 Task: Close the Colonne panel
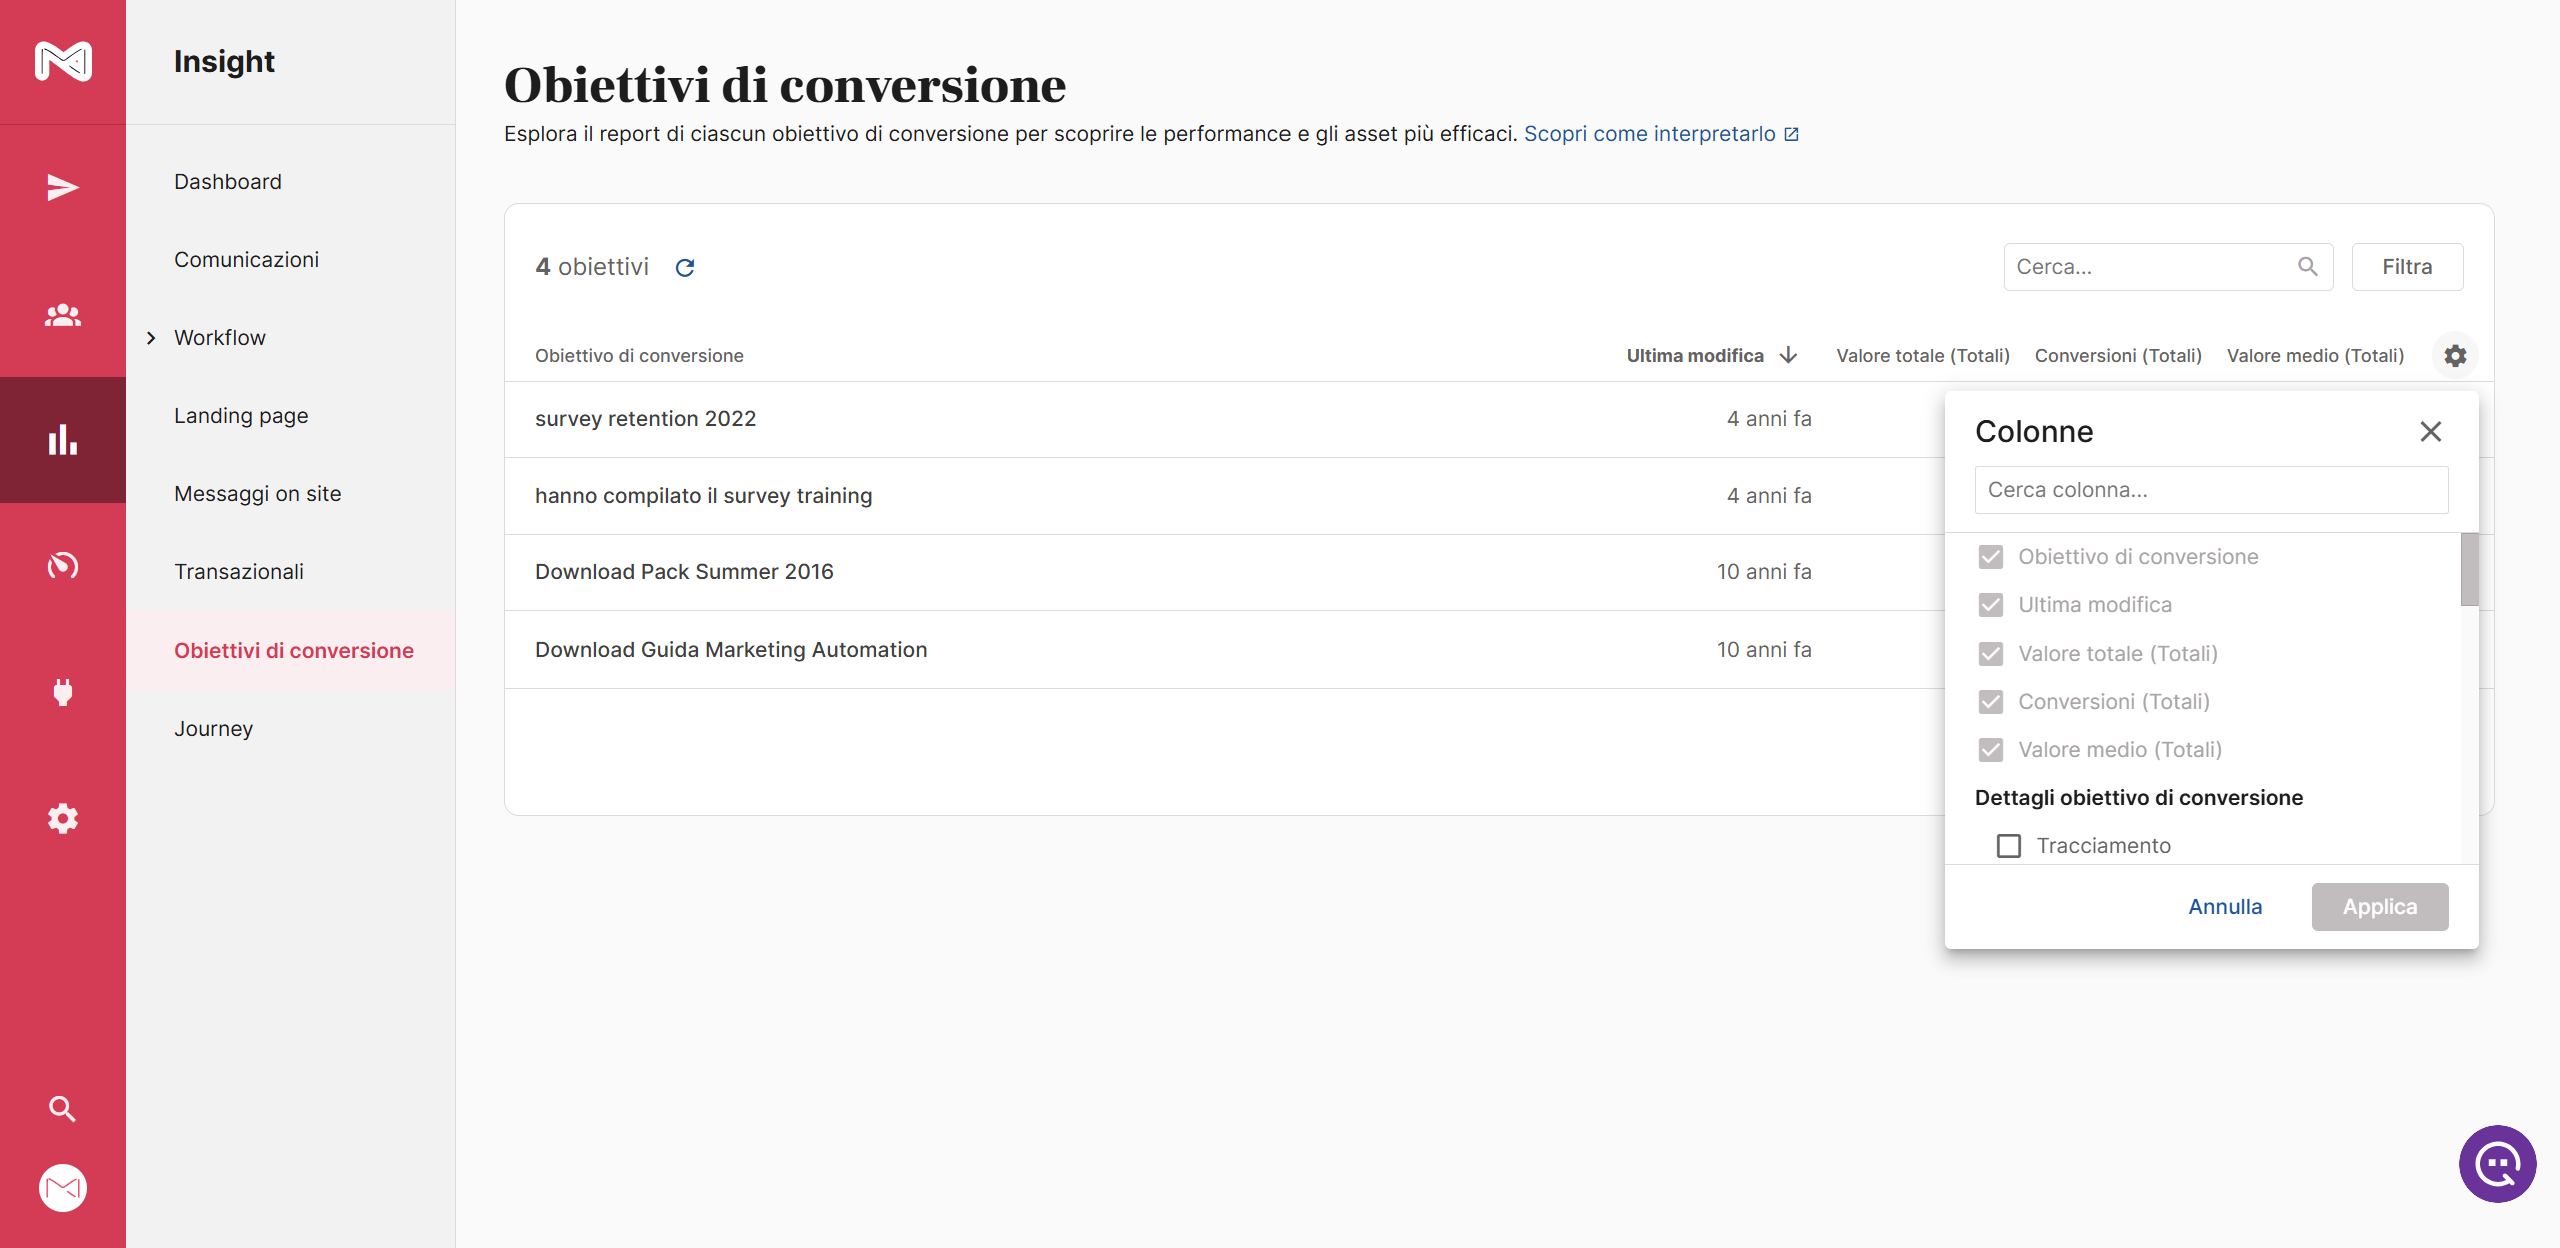(x=2431, y=431)
